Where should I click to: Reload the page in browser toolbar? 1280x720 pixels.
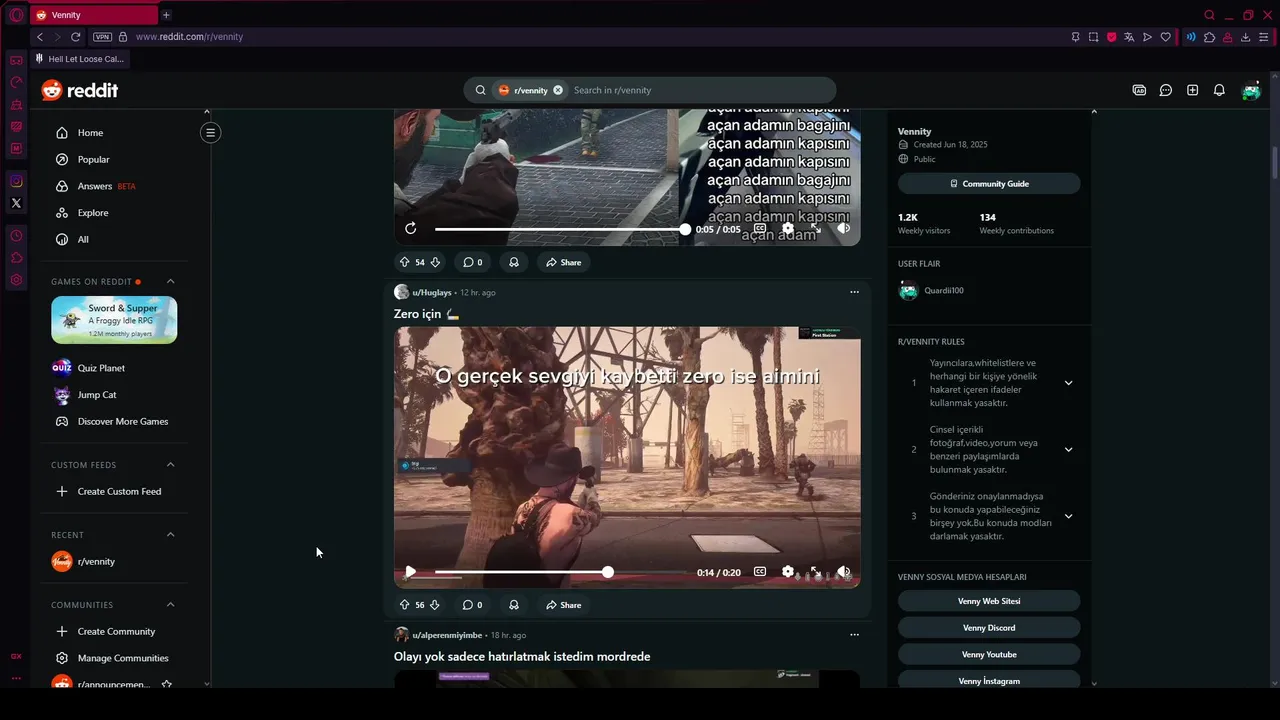[x=75, y=37]
